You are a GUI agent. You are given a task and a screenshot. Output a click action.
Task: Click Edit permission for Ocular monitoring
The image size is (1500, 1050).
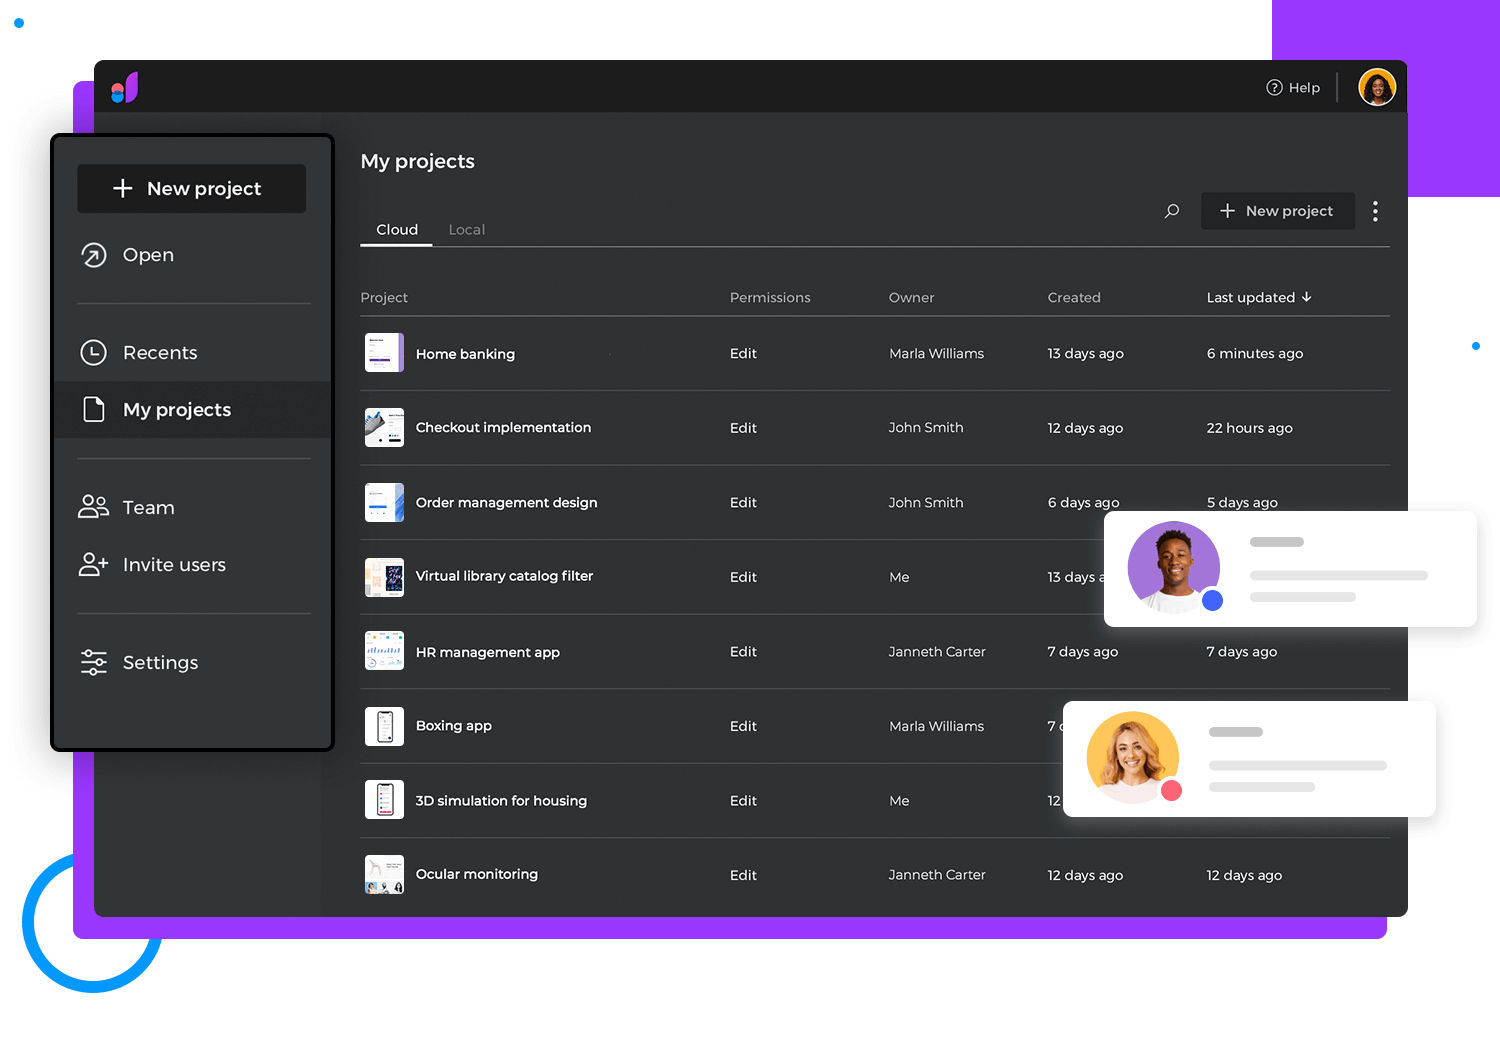(743, 875)
